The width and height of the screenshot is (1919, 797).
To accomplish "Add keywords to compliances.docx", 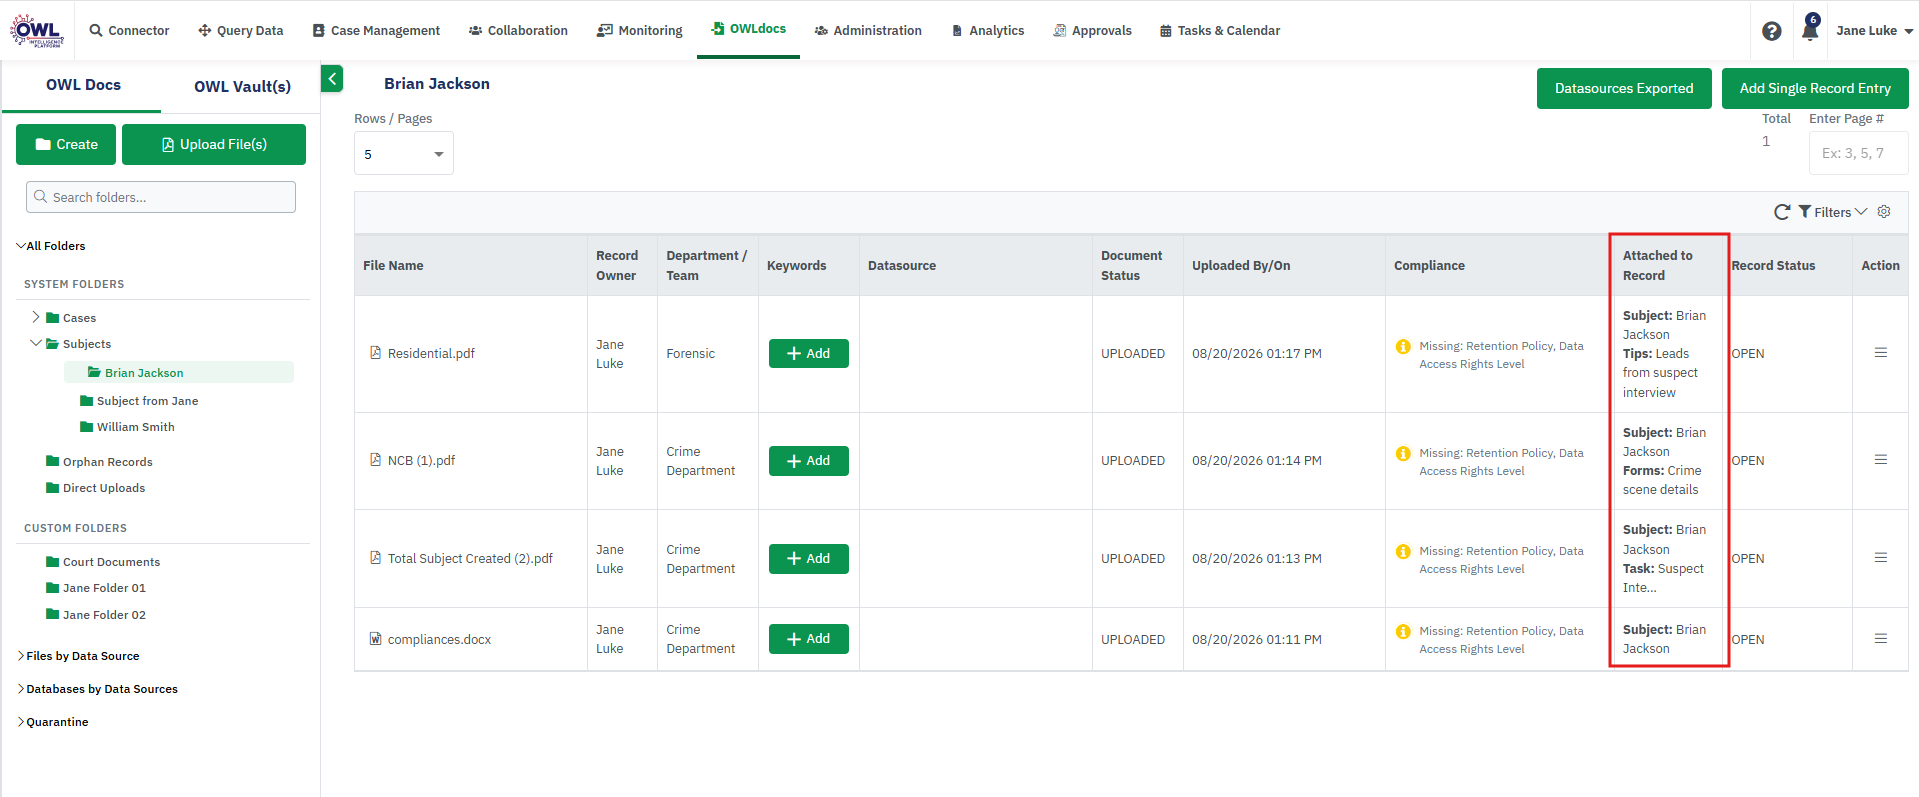I will click(x=809, y=639).
